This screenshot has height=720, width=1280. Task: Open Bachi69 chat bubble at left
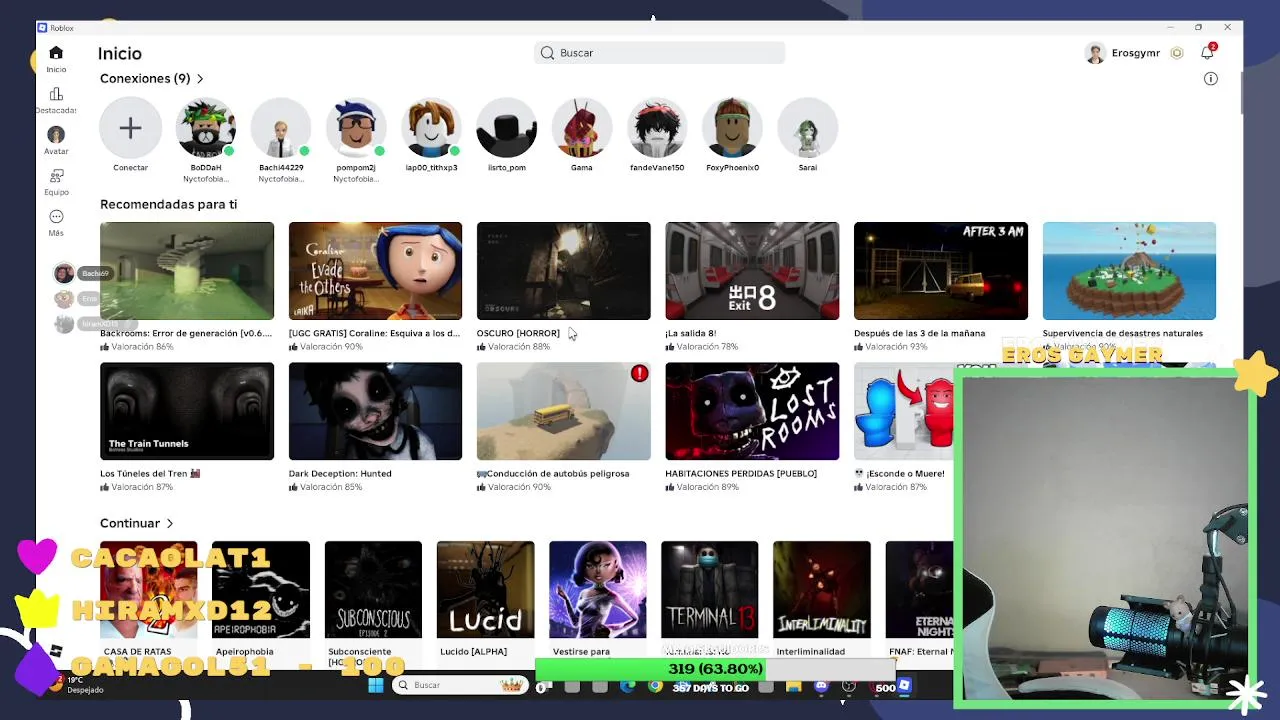tap(83, 273)
